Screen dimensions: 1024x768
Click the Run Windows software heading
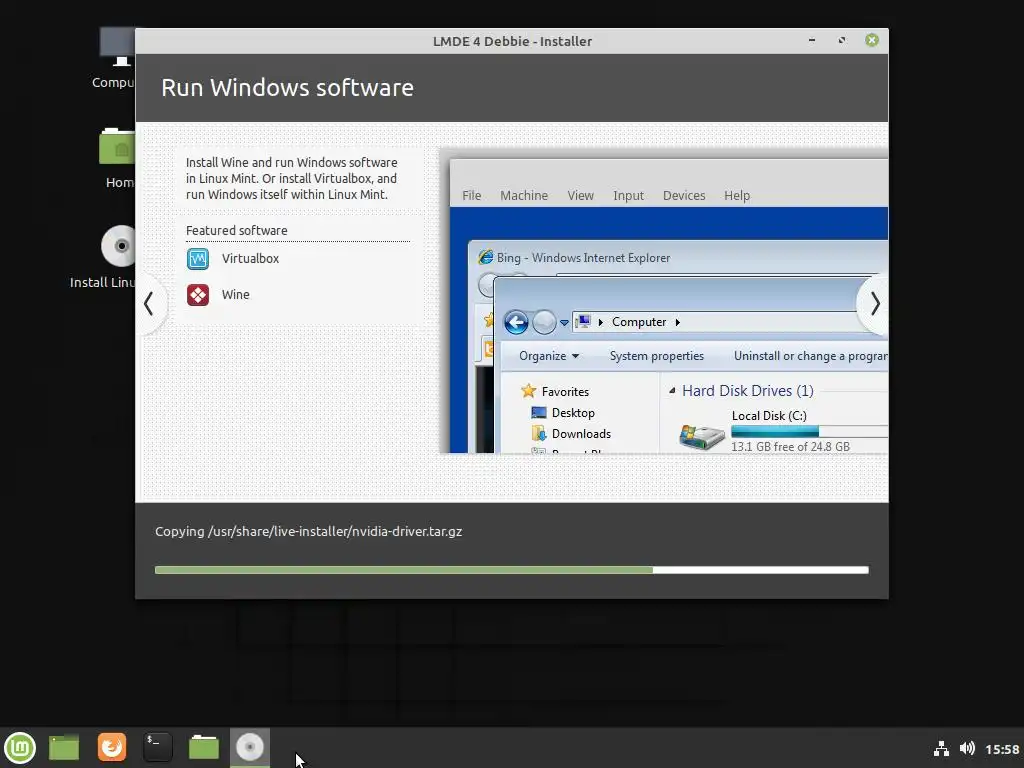pos(287,88)
